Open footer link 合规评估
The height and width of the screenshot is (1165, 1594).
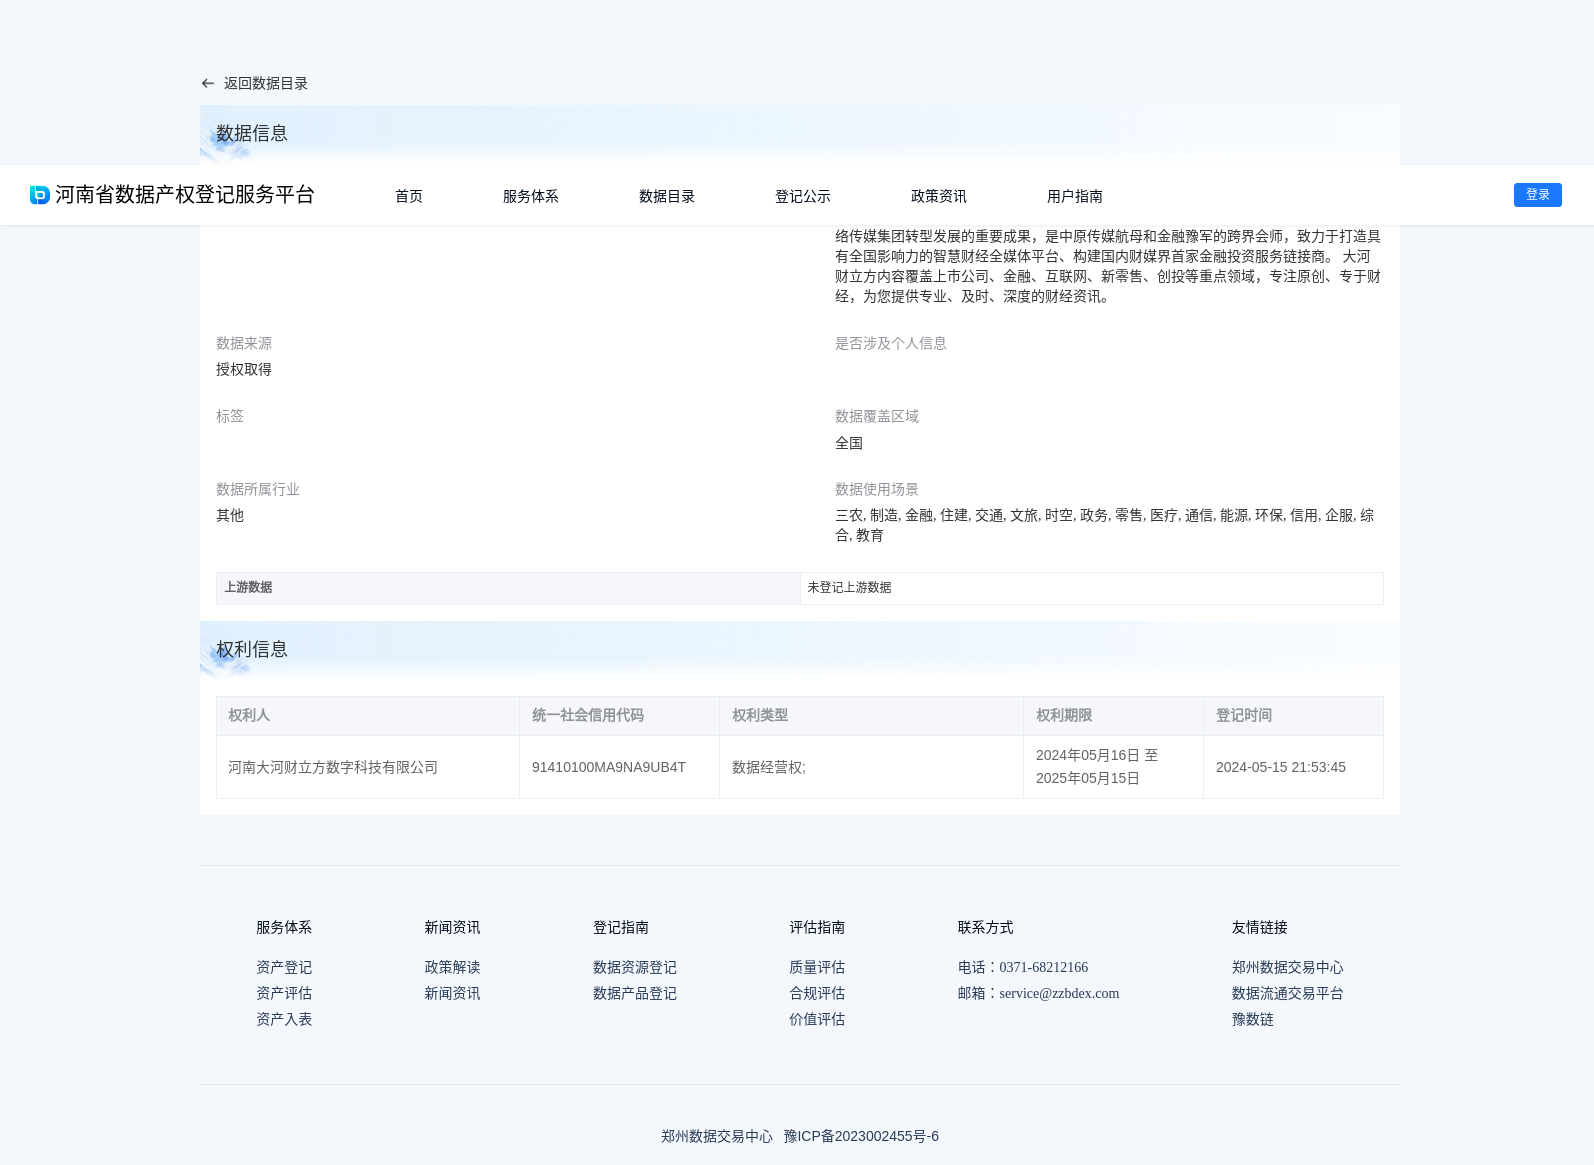click(x=817, y=993)
